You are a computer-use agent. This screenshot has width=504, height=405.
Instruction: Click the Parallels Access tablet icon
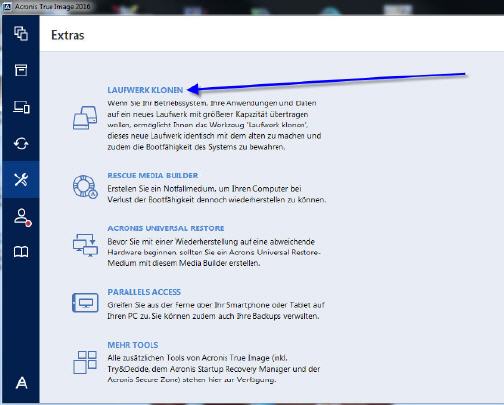pyautogui.click(x=85, y=303)
